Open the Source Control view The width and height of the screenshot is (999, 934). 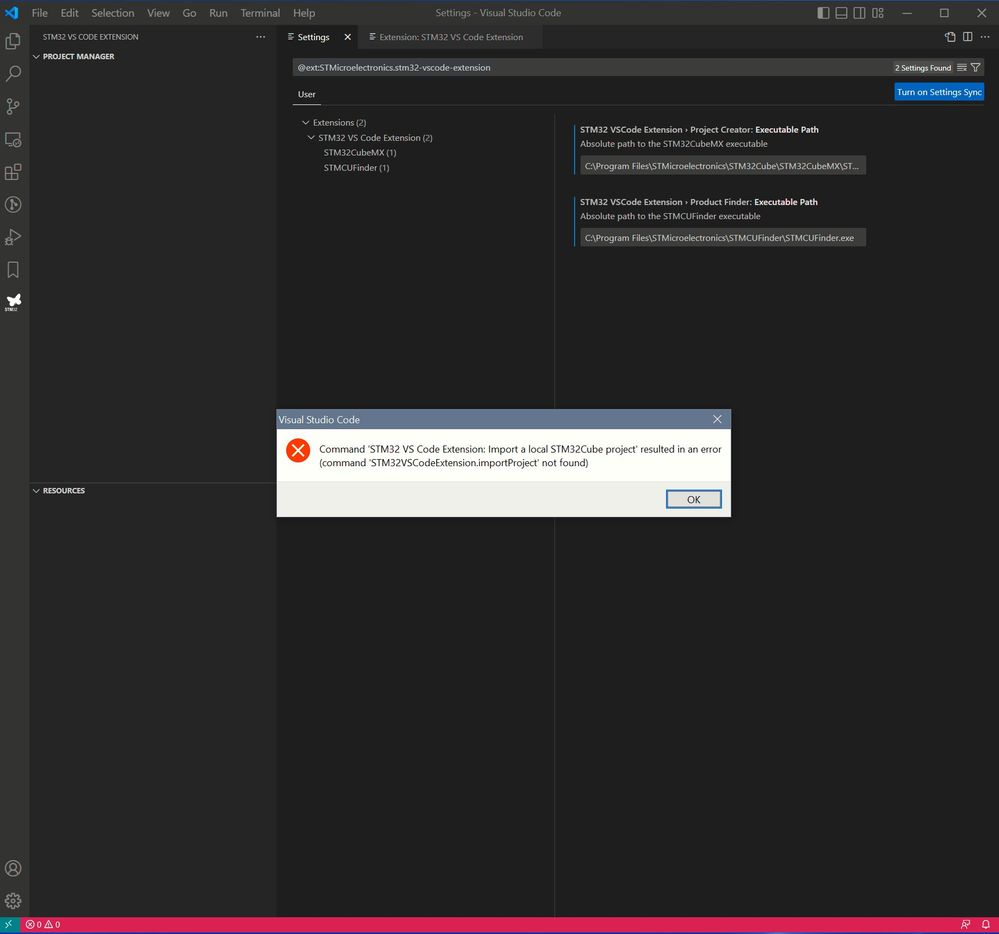pyautogui.click(x=13, y=106)
